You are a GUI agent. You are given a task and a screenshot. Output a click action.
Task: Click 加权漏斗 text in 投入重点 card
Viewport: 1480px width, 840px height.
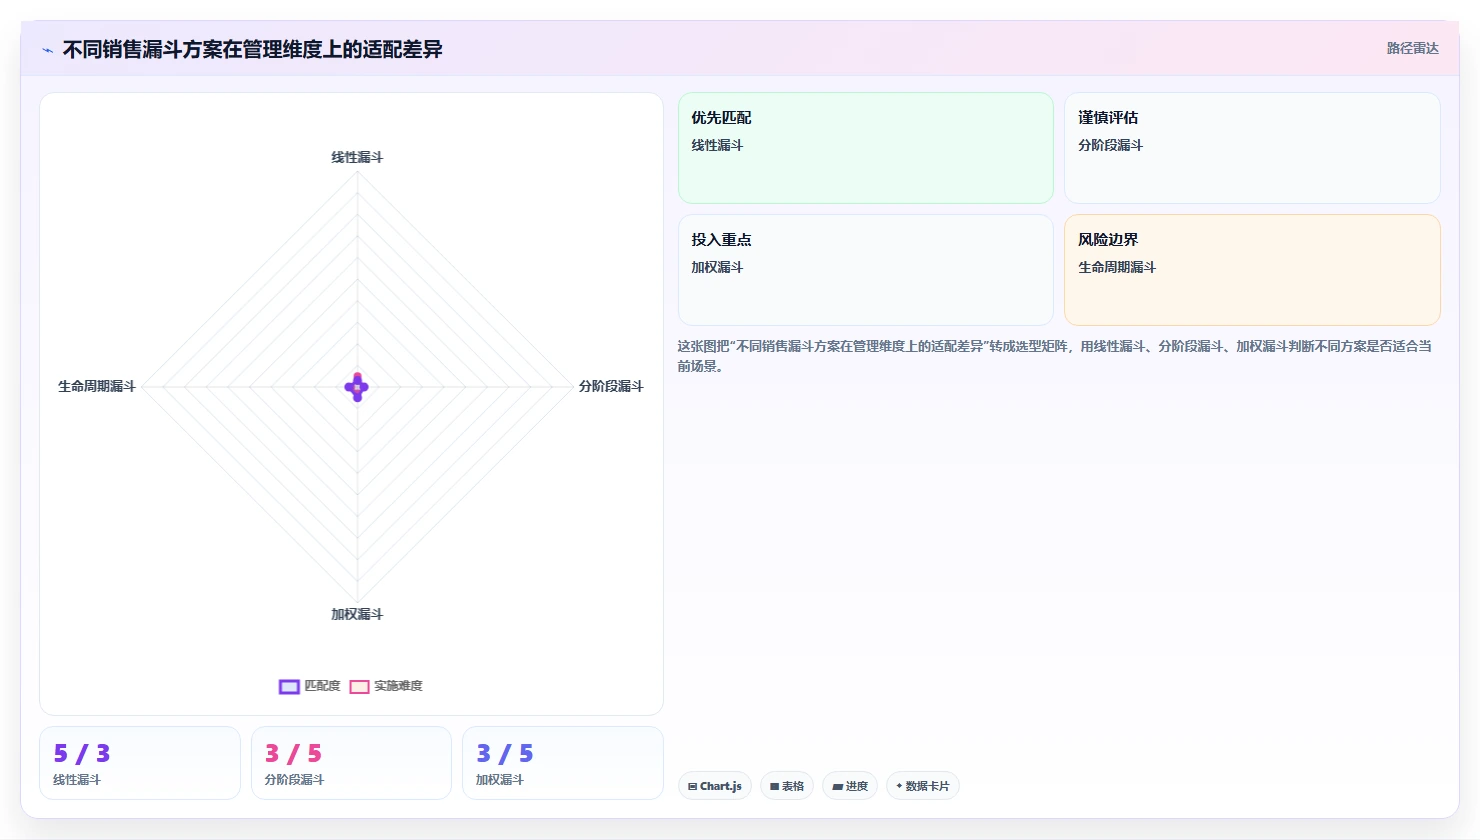click(717, 267)
